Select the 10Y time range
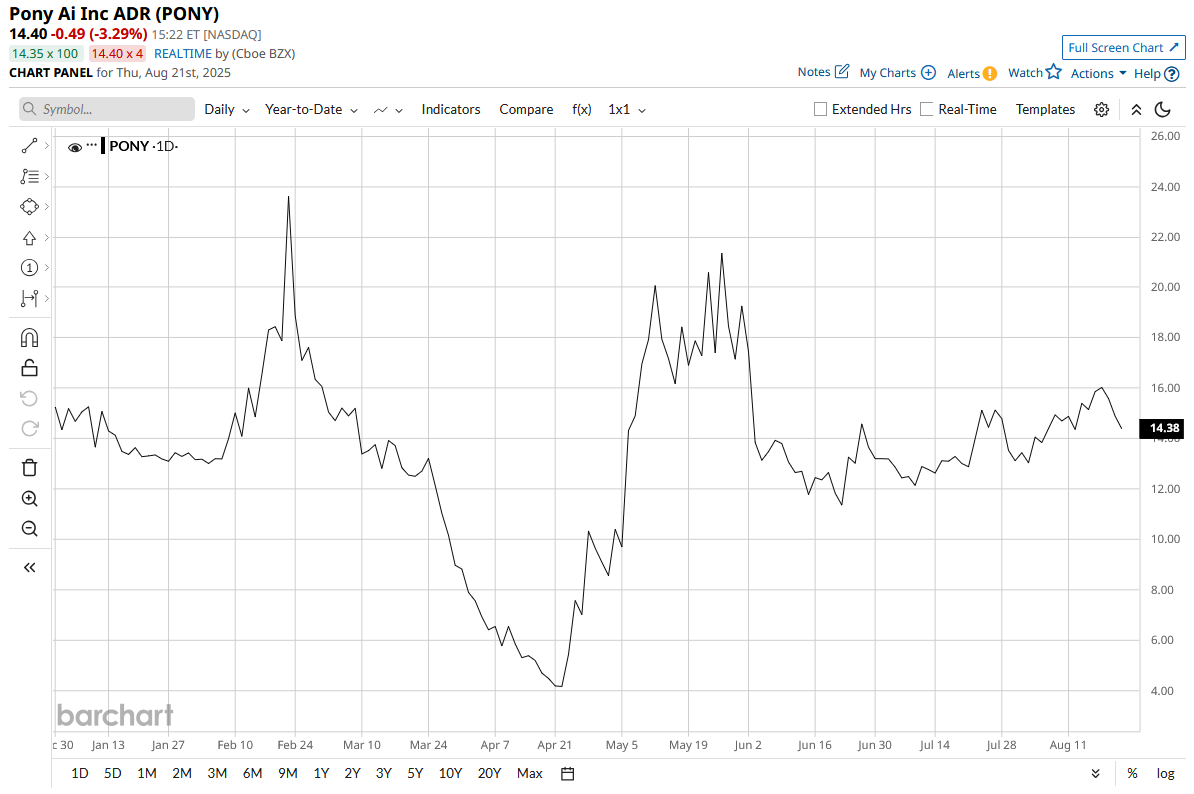1194x794 pixels. coord(450,773)
